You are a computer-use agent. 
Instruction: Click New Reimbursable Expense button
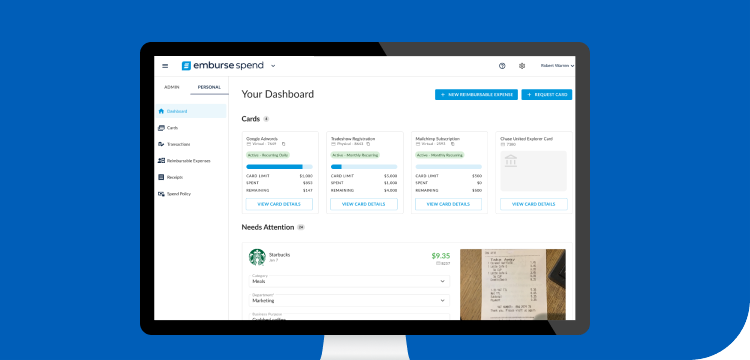[x=476, y=95]
